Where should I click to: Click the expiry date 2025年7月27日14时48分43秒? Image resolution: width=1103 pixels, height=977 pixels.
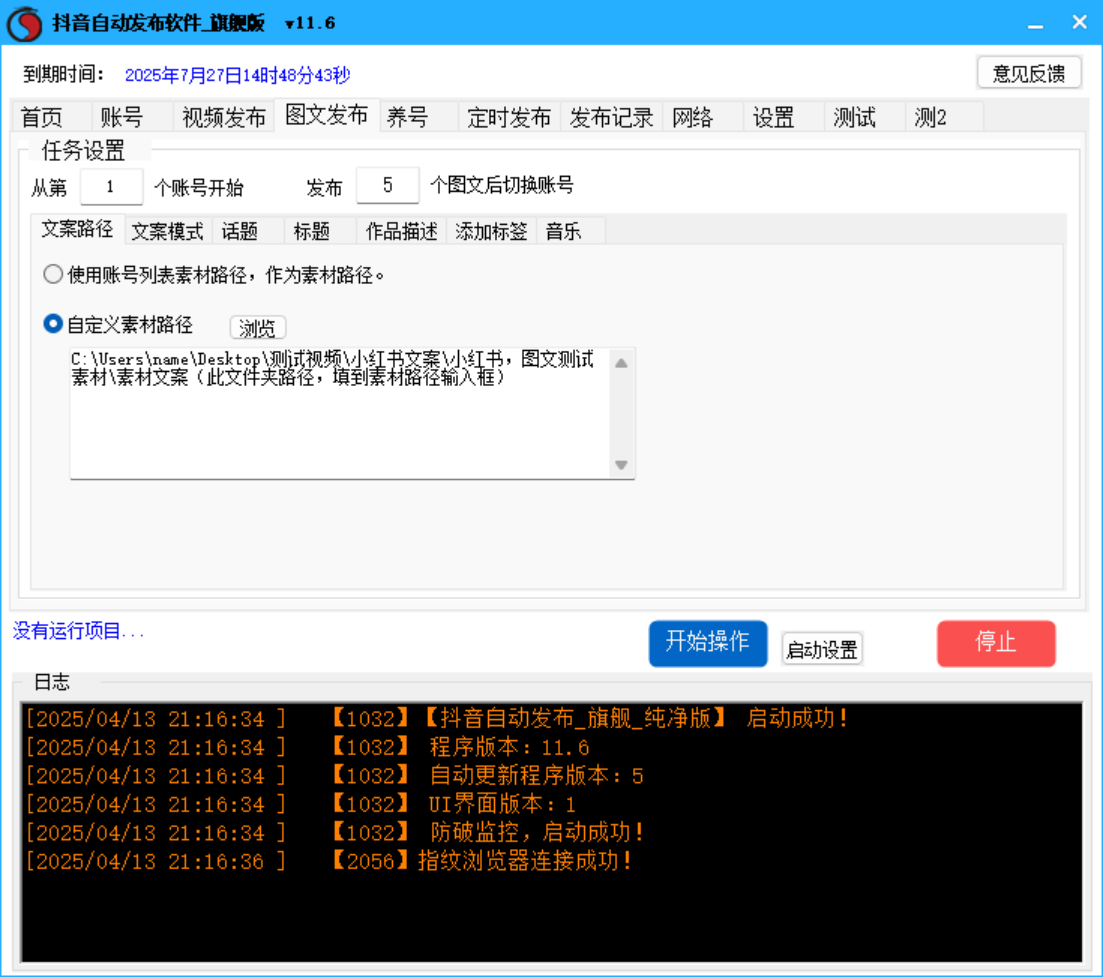pos(237,75)
